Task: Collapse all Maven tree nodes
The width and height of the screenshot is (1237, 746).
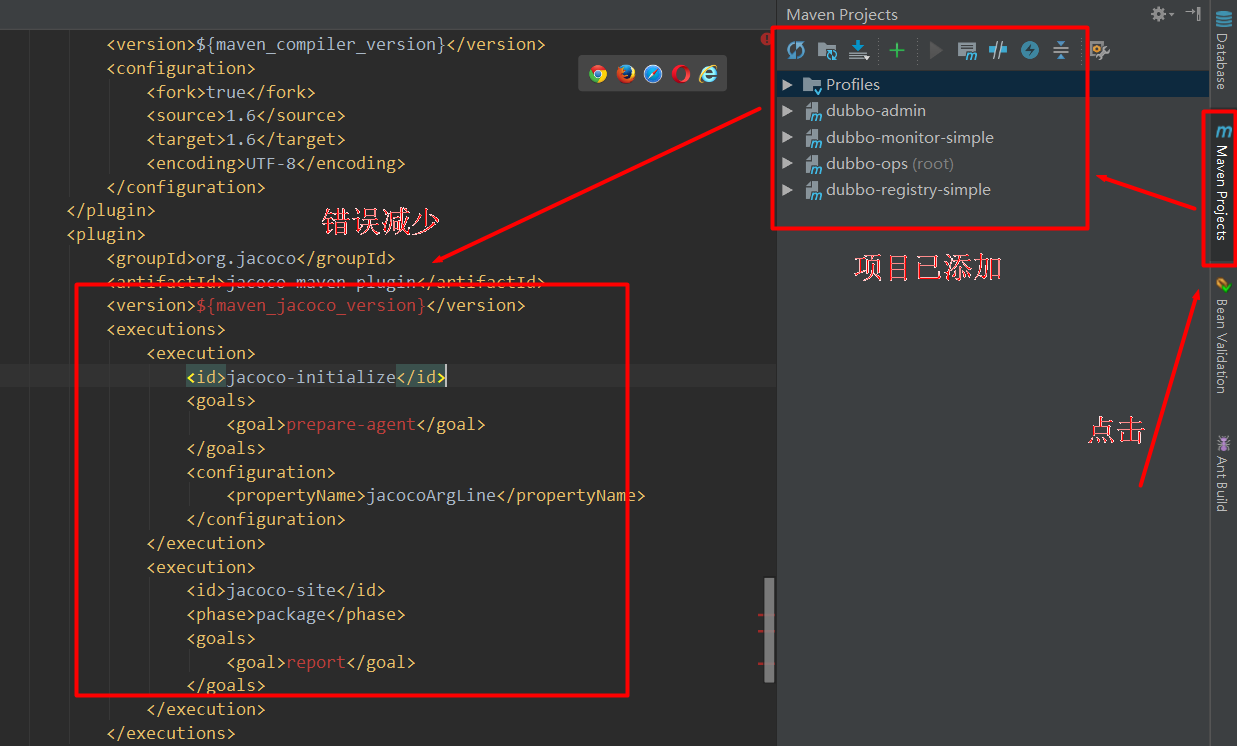Action: pos(1061,50)
